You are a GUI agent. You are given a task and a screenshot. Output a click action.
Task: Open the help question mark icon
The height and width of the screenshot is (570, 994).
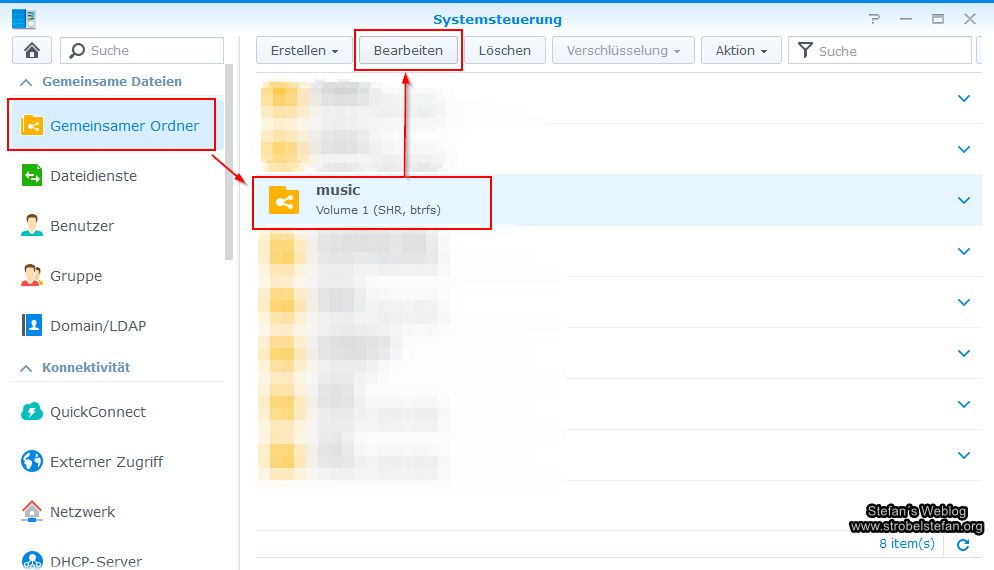[x=875, y=19]
